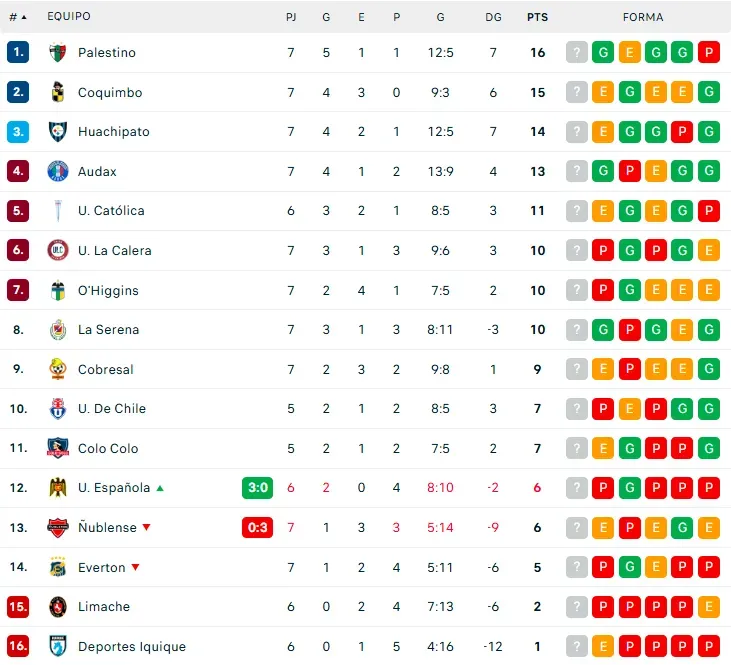Open the red 0:3 live score badge
This screenshot has height=665, width=731.
257,528
